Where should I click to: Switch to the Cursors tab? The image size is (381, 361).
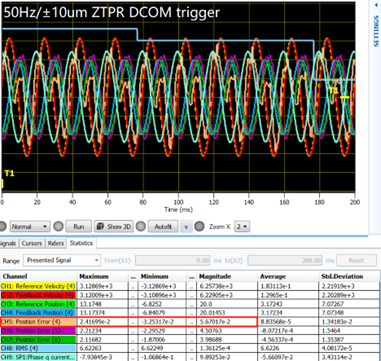tap(32, 243)
